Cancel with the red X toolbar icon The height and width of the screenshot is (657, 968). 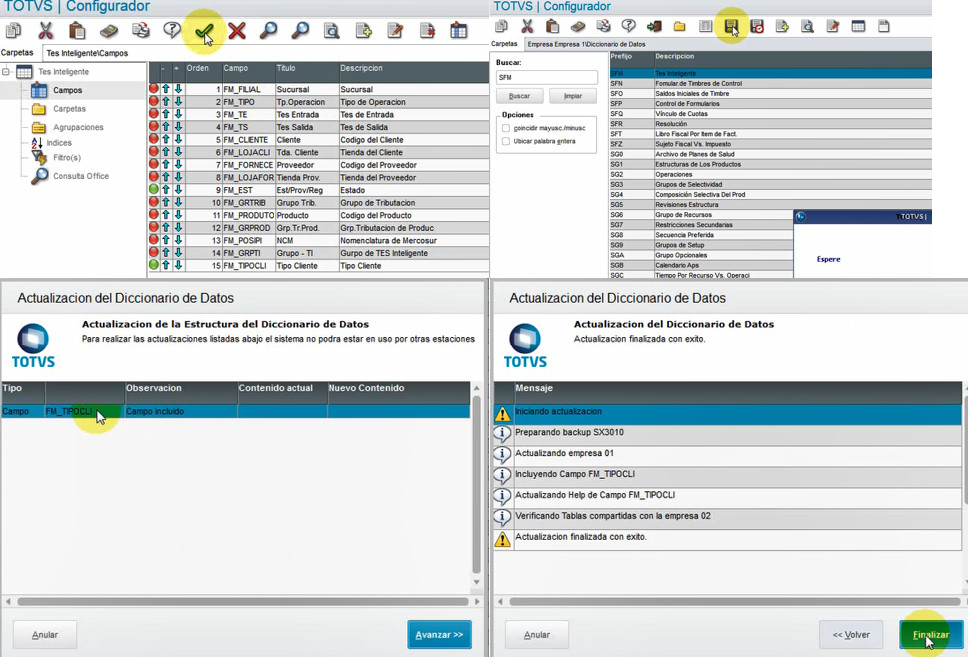tap(236, 30)
